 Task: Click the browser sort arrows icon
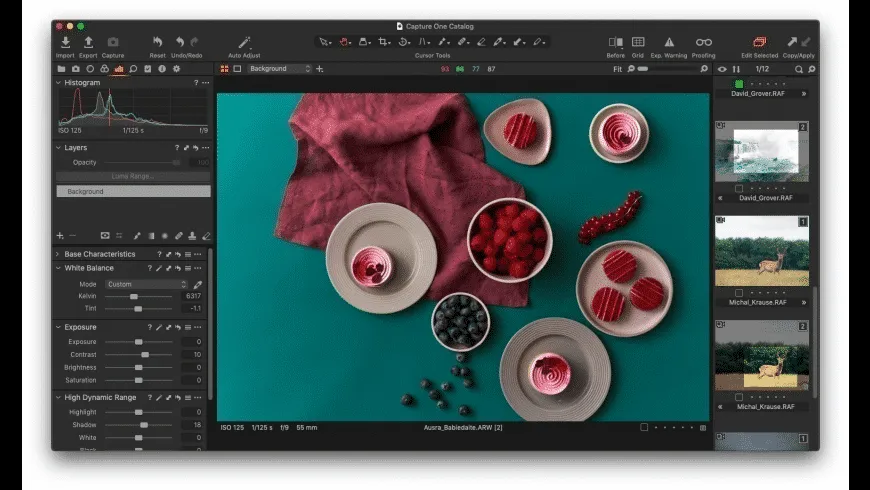(736, 69)
